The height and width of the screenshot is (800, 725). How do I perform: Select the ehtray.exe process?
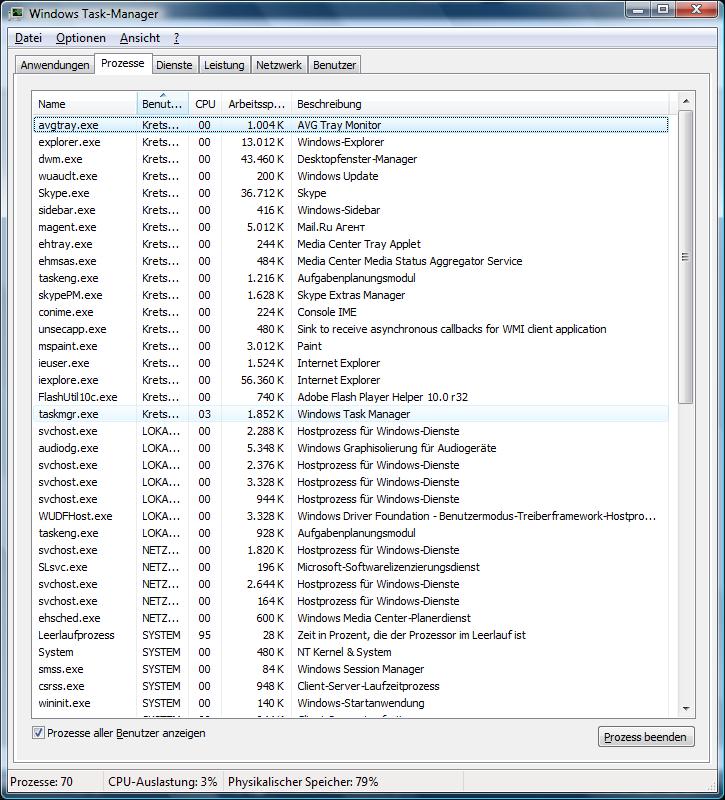(x=351, y=244)
